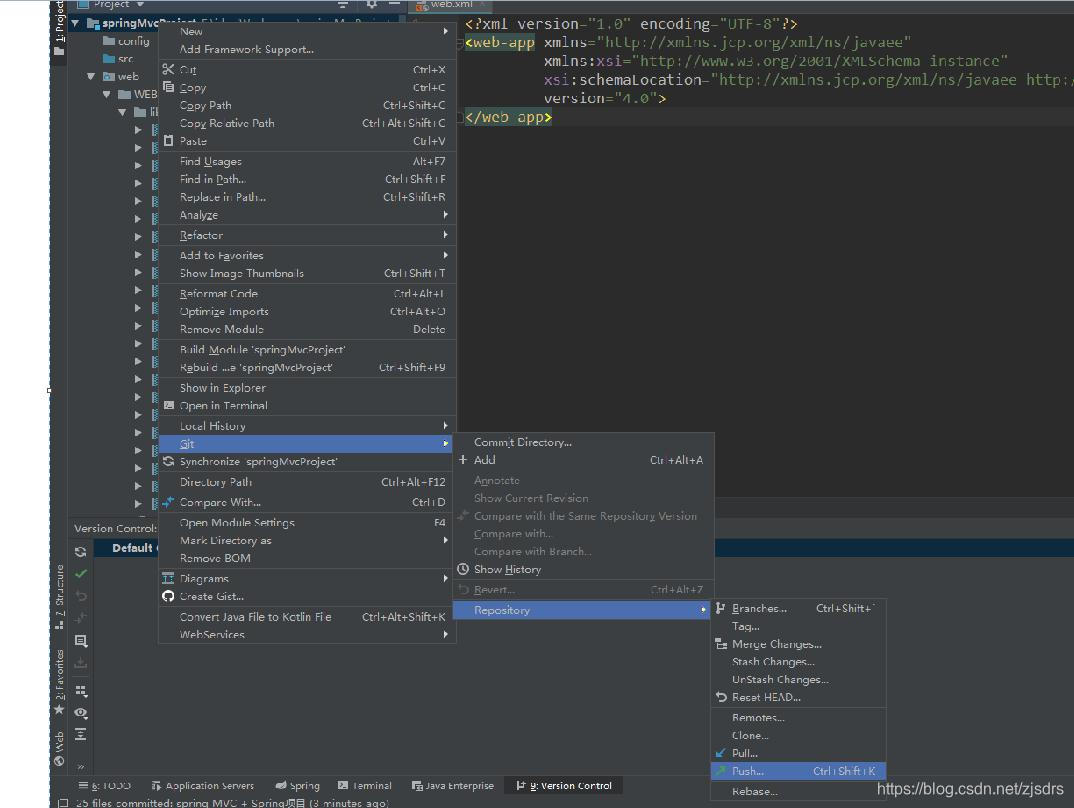Expand the Refactor submenu

(x=307, y=235)
